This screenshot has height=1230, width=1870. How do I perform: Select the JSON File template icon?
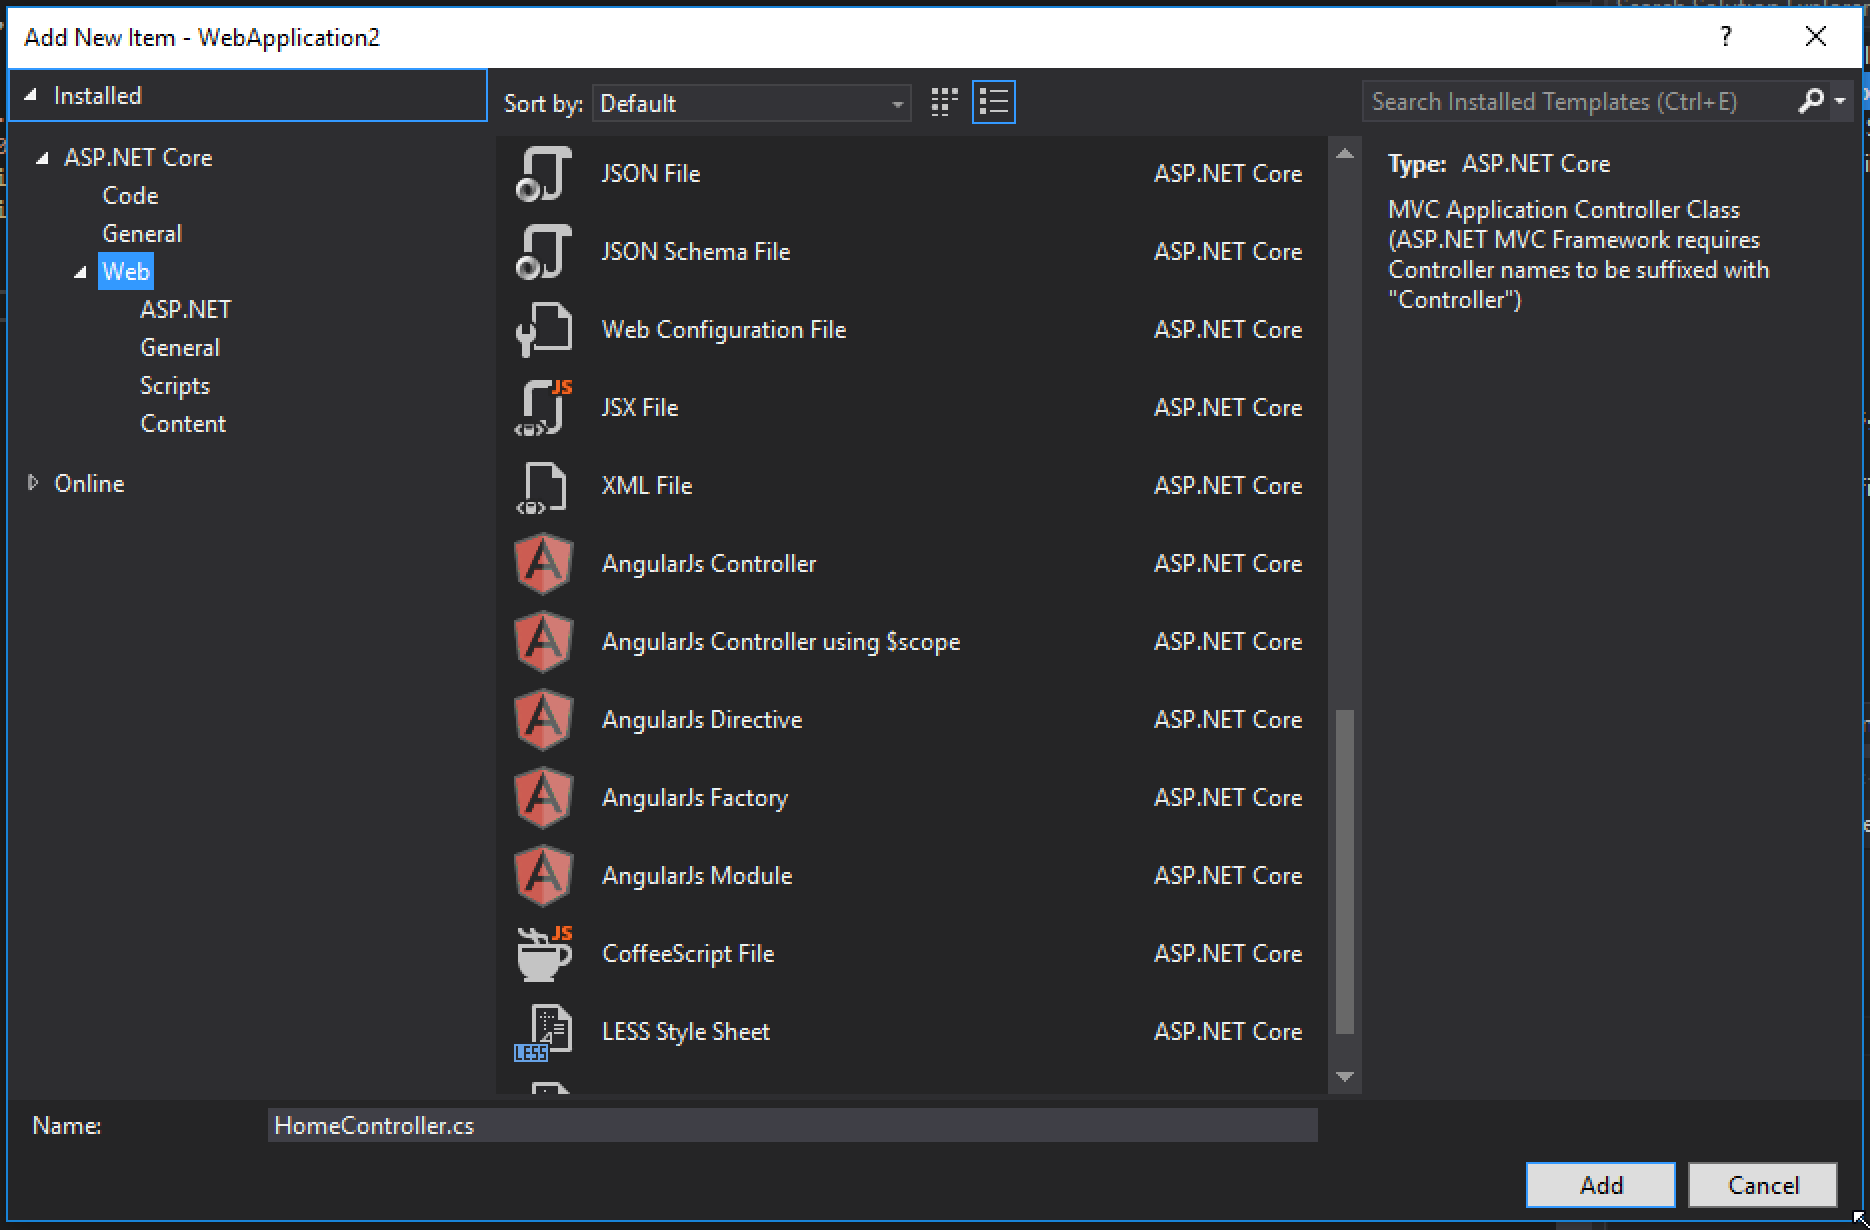pos(543,174)
